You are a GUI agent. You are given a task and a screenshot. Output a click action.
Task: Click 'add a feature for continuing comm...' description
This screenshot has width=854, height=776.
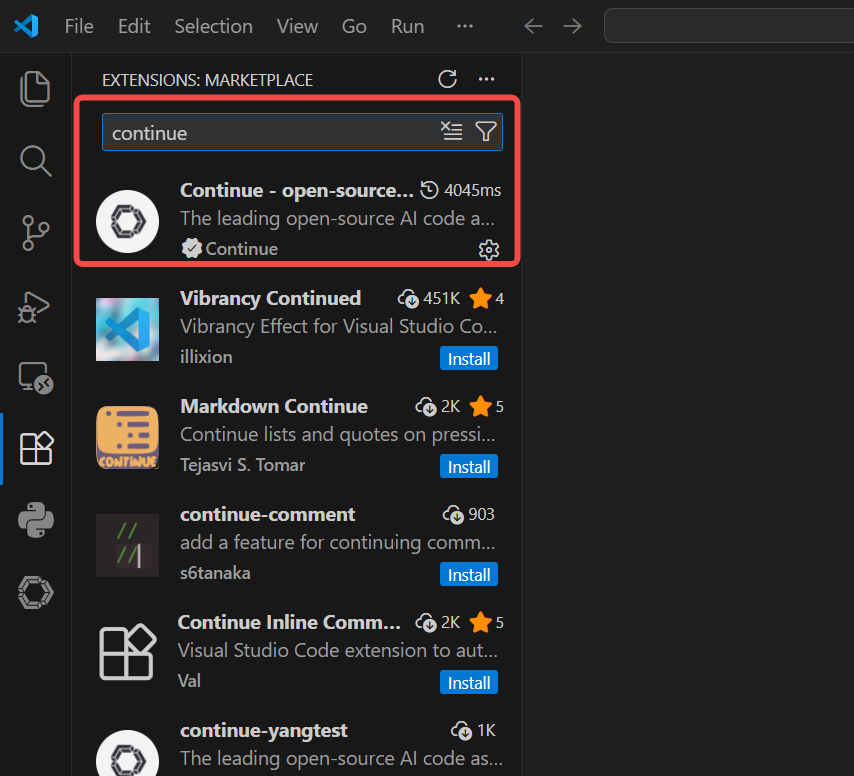(x=338, y=542)
